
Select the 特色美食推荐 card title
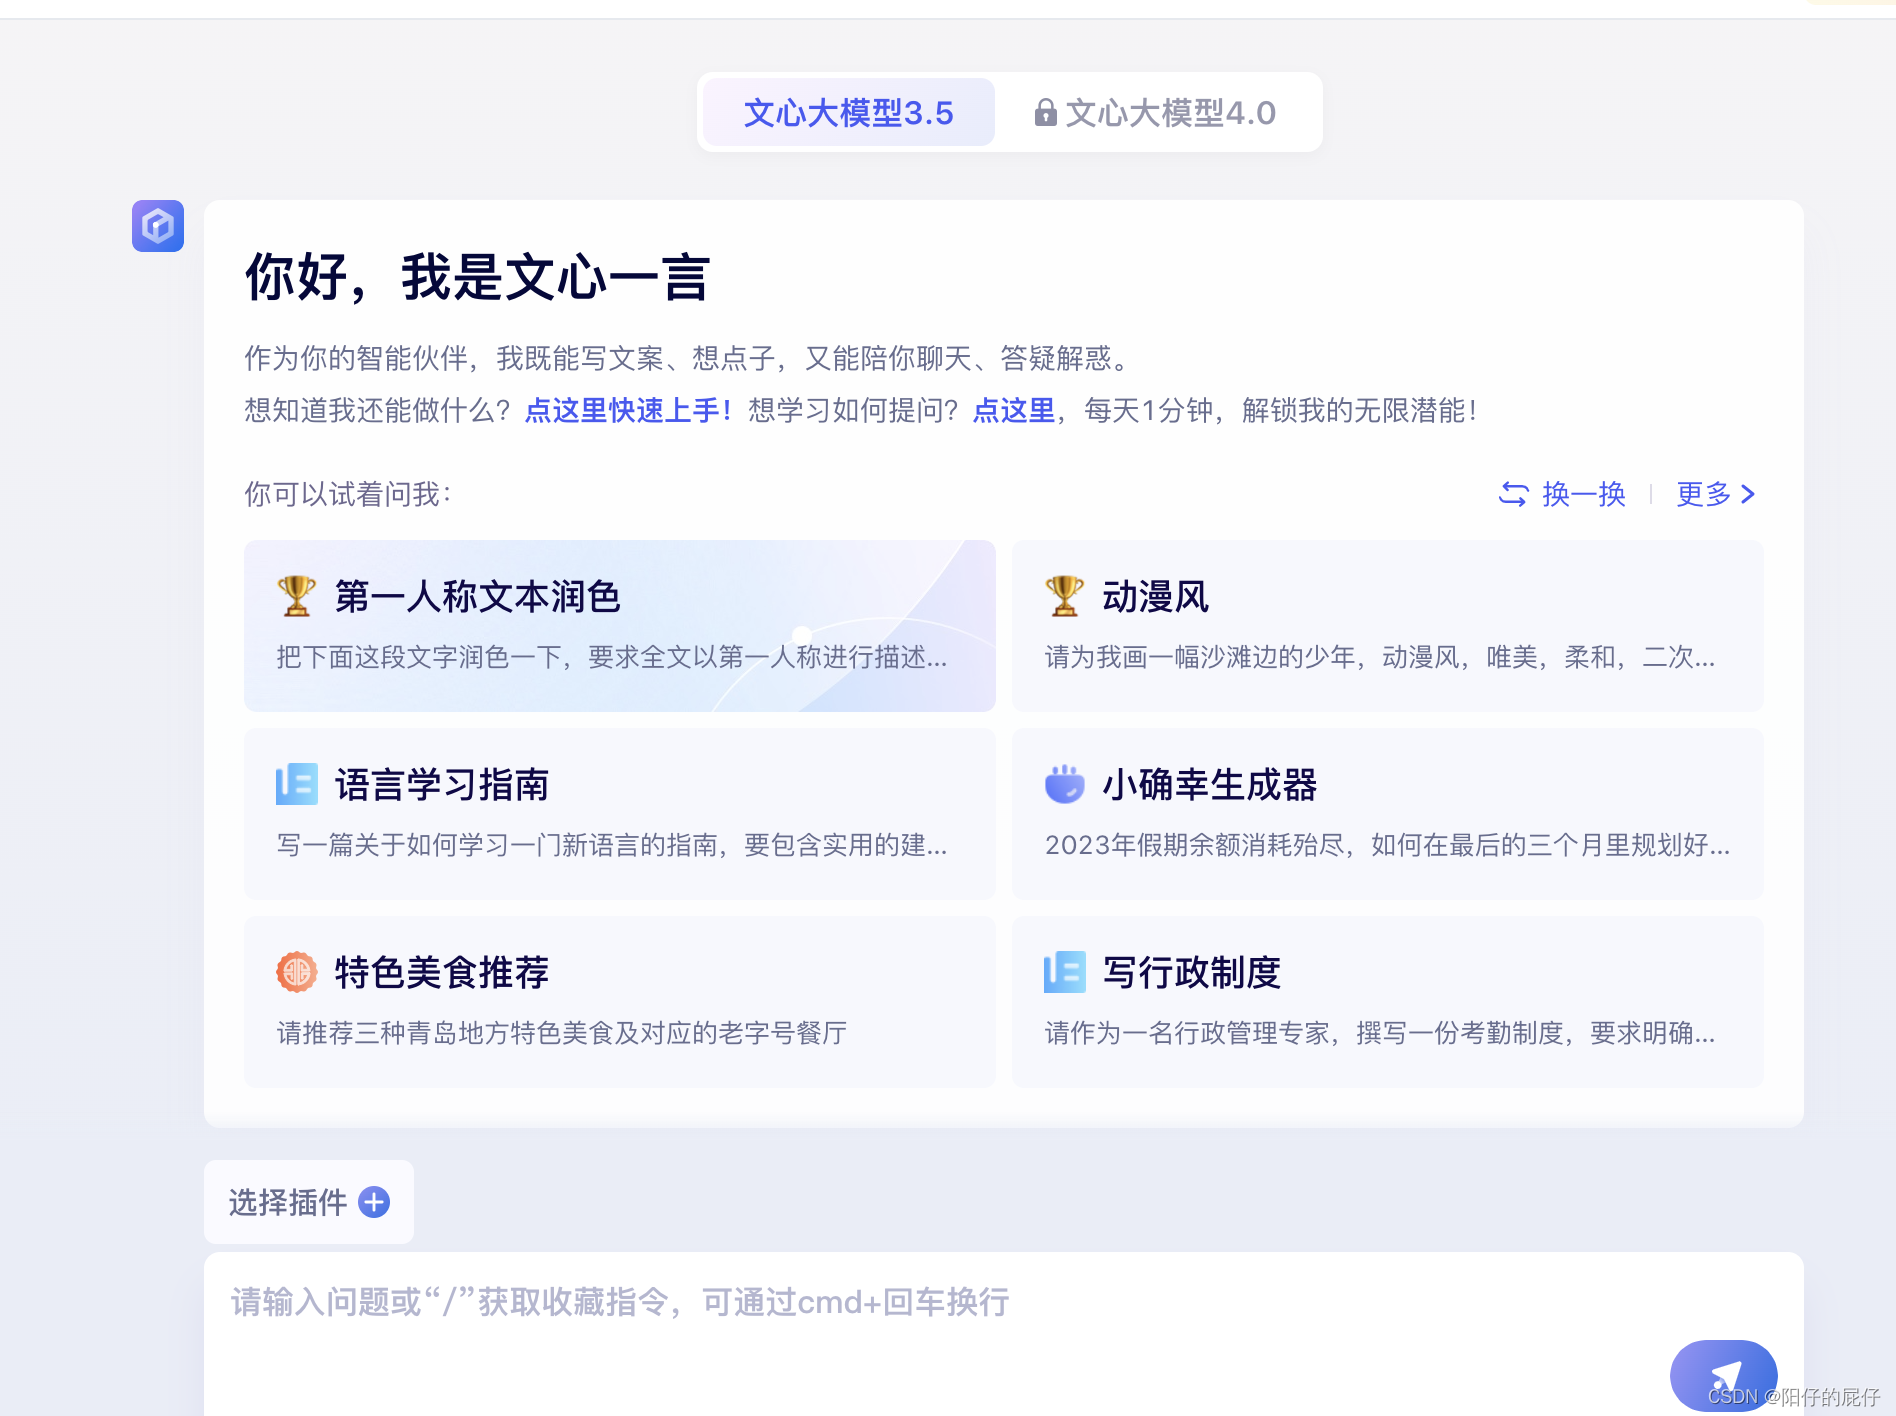pyautogui.click(x=442, y=972)
